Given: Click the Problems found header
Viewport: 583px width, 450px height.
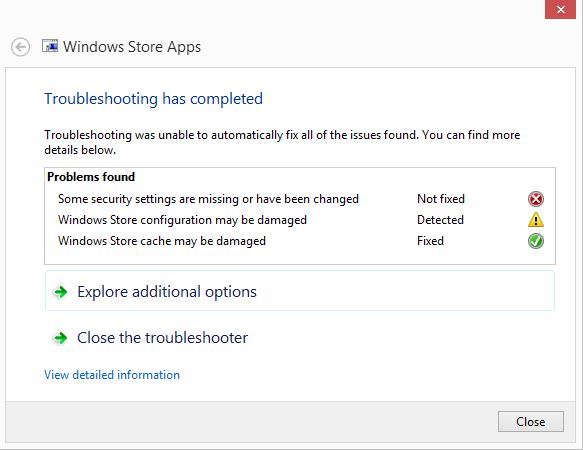Looking at the screenshot, I should 91,177.
